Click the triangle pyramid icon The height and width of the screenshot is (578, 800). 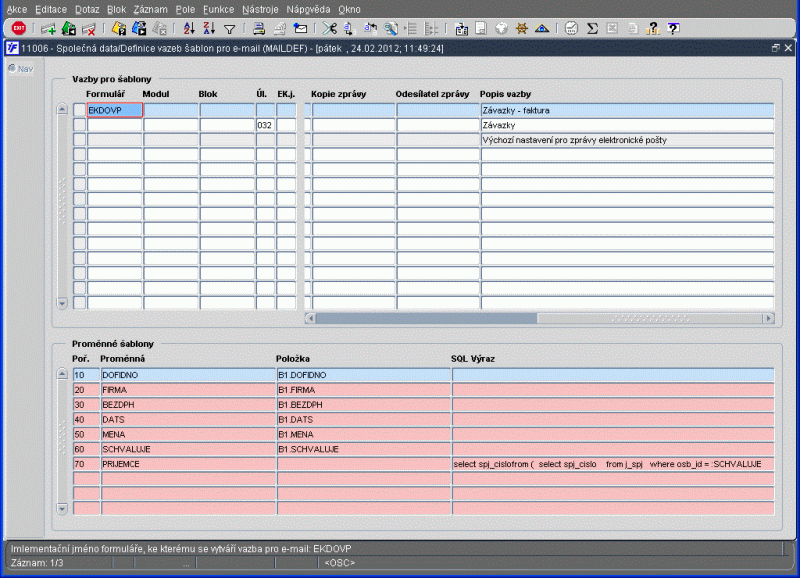click(542, 29)
